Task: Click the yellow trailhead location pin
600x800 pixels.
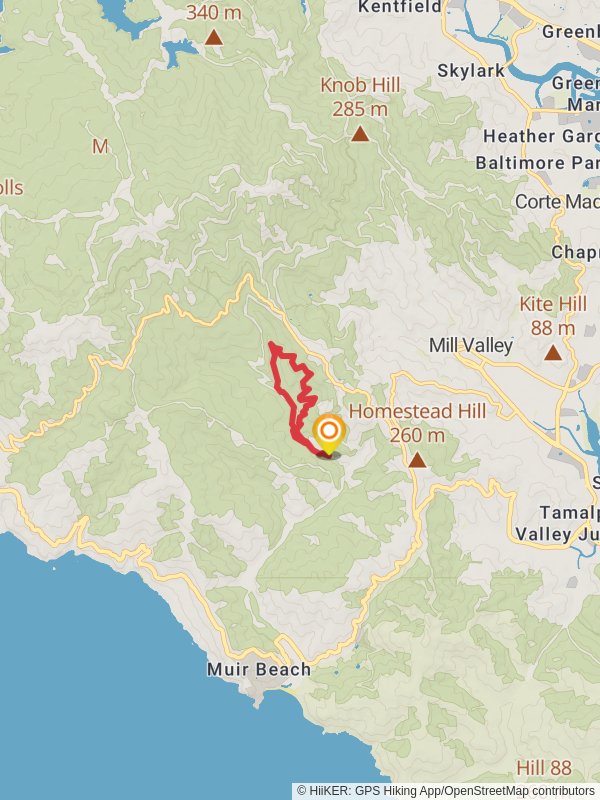Action: [329, 435]
